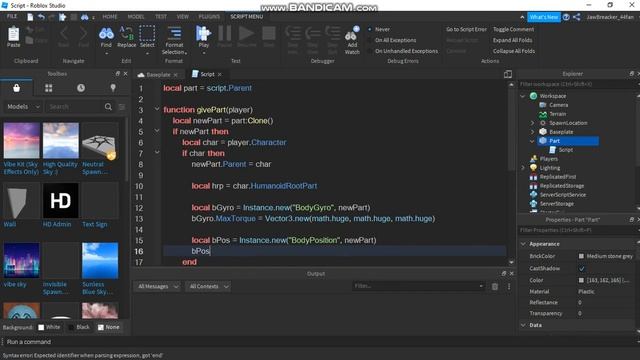Toggle the CastShadow checkbox
Screen dimensions: 640x360
pos(582,269)
